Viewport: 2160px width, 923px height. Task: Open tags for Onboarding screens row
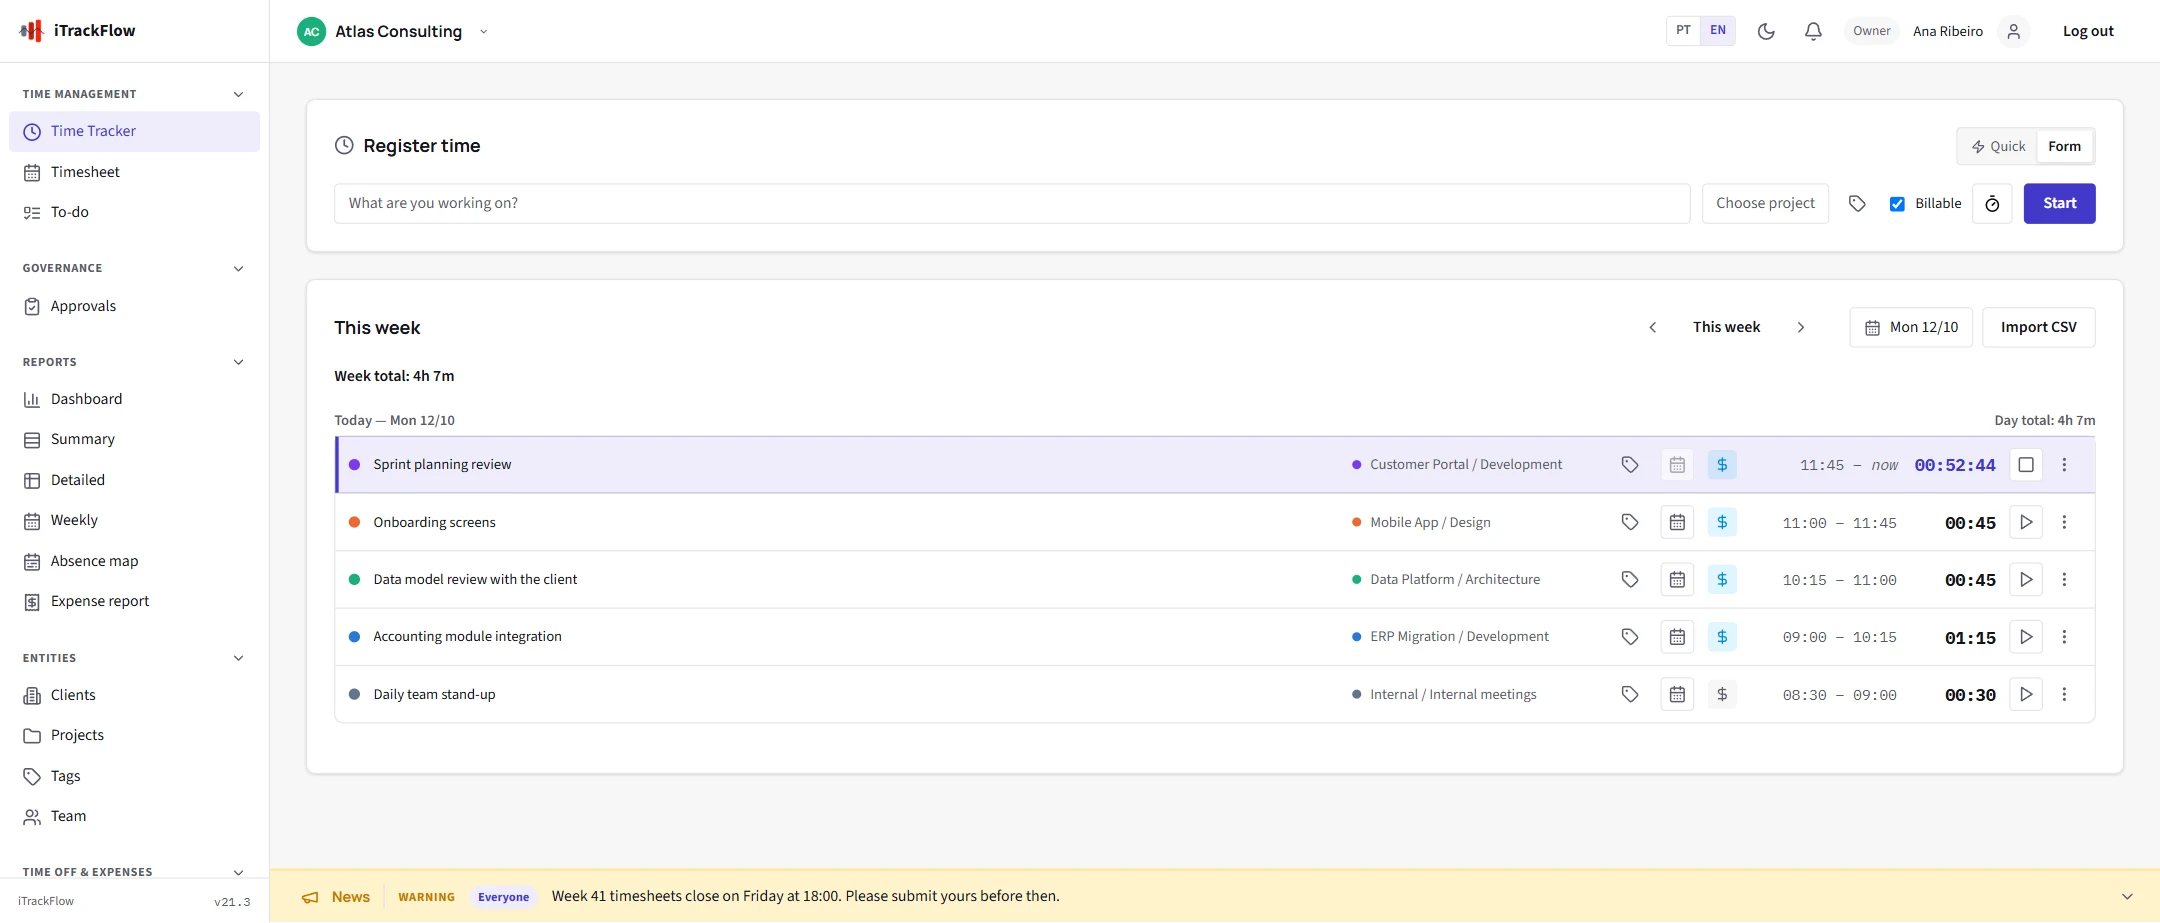pyautogui.click(x=1630, y=522)
